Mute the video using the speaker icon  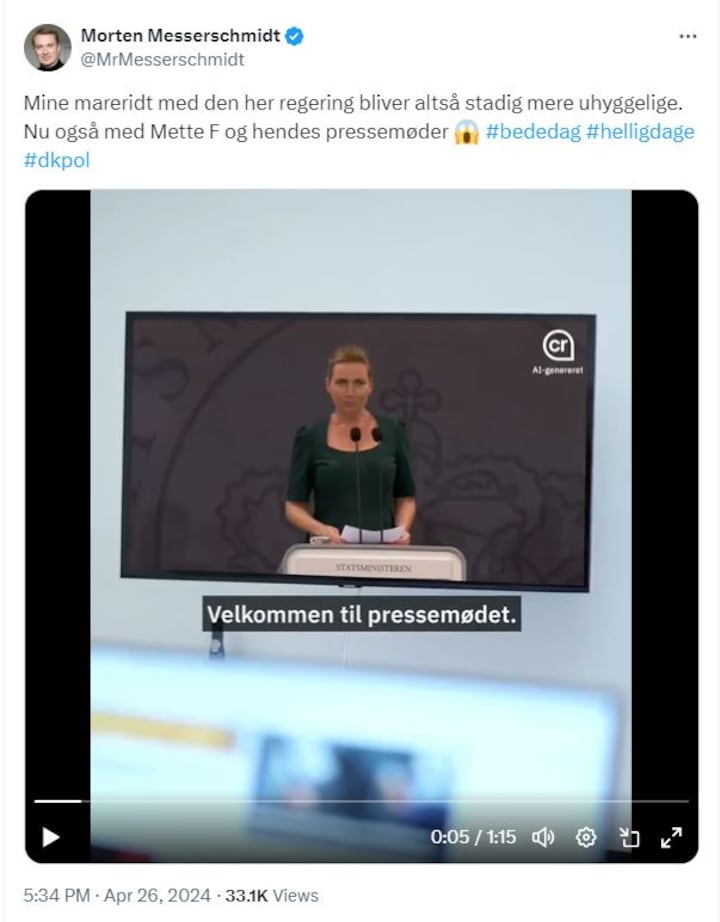pos(542,837)
